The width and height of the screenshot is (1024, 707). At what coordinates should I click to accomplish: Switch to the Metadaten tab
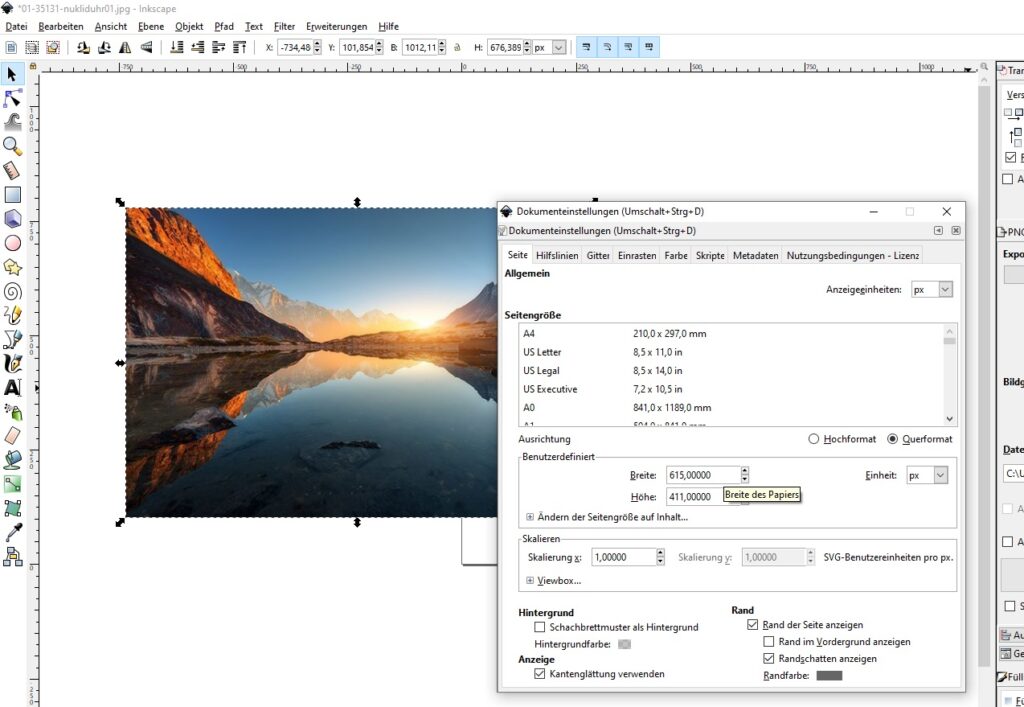755,256
